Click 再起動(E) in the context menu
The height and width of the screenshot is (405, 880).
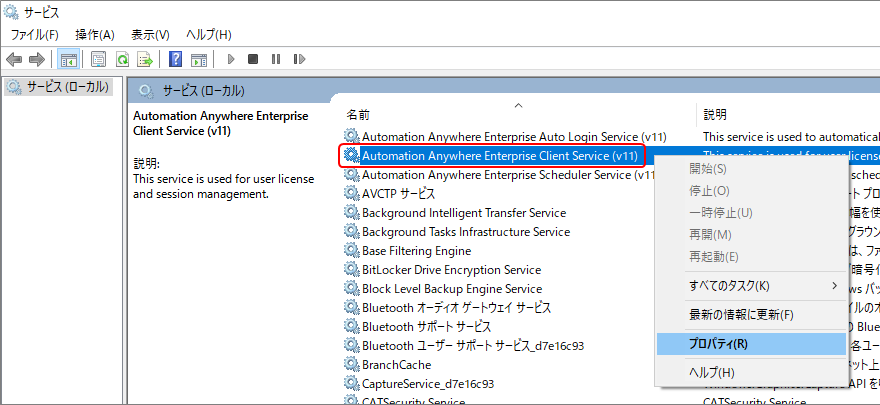(x=751, y=257)
